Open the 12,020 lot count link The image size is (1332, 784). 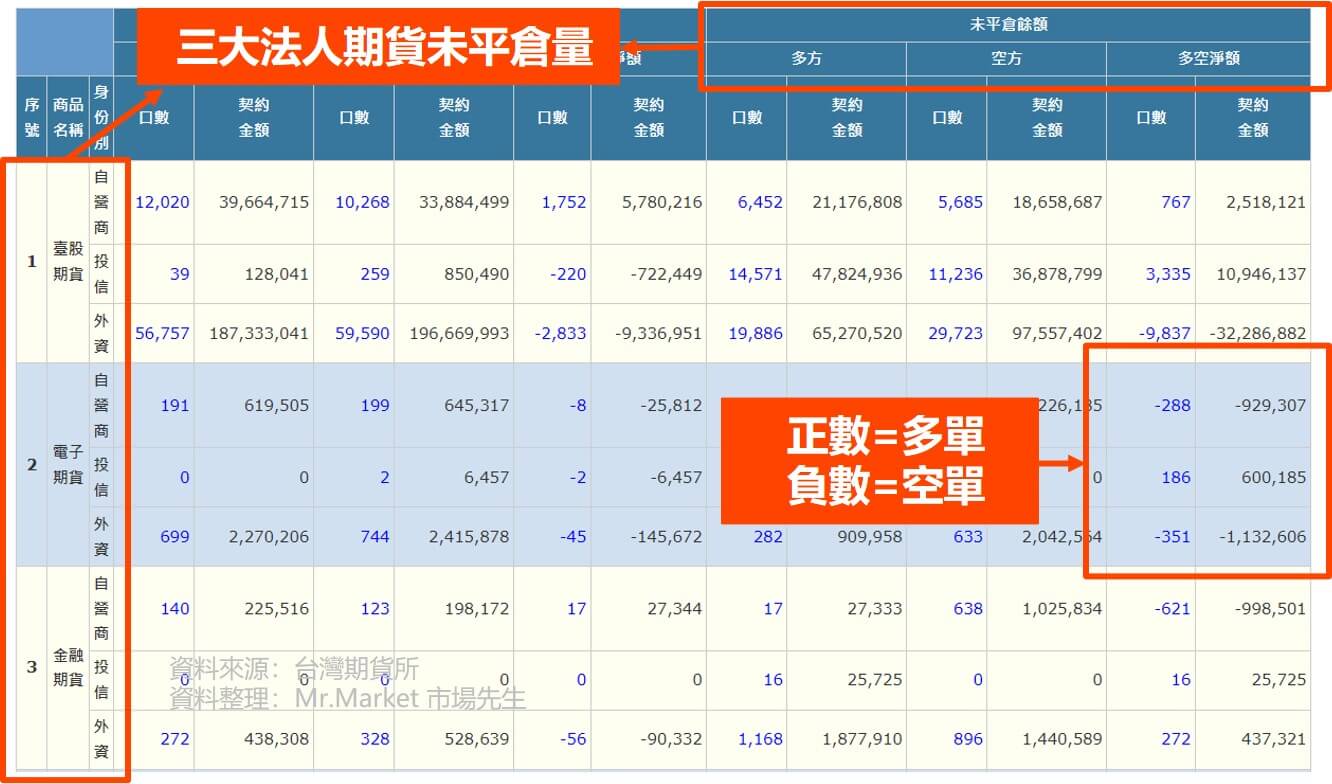162,202
